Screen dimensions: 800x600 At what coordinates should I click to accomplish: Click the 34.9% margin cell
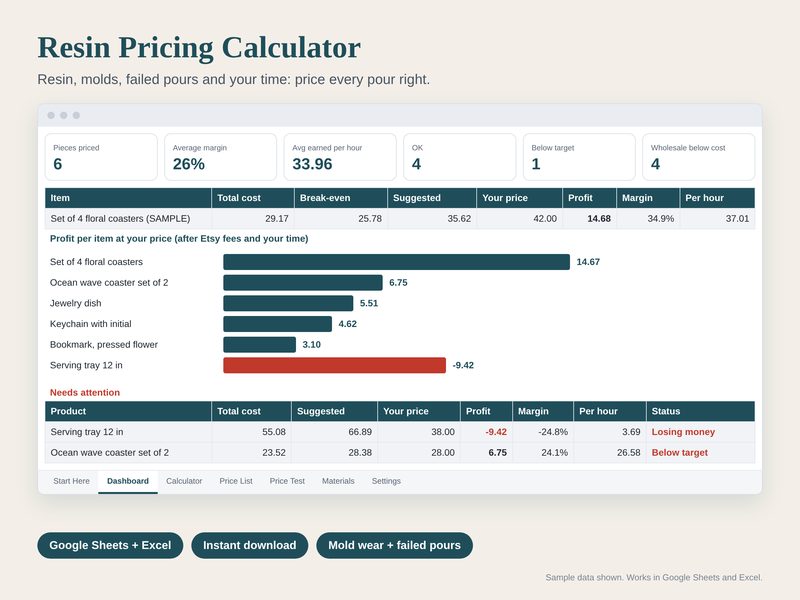[648, 218]
